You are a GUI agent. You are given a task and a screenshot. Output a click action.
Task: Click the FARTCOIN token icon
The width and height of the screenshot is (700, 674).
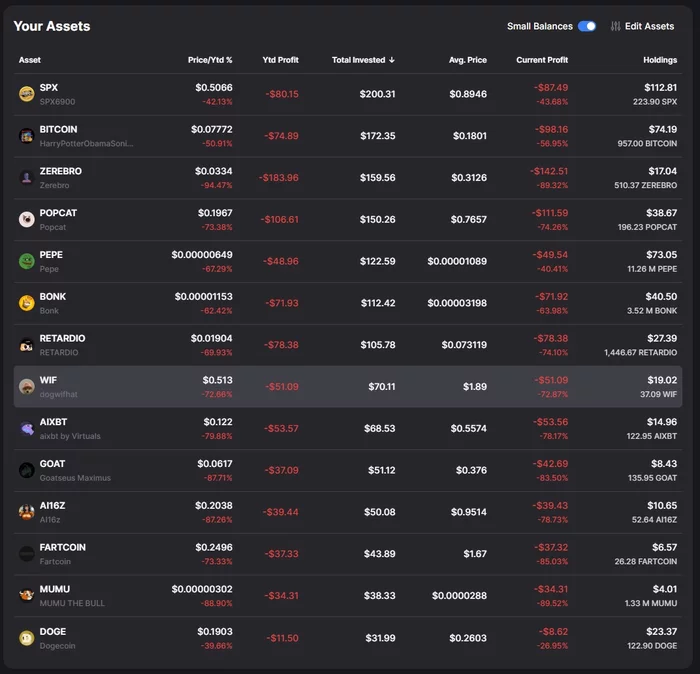pyautogui.click(x=27, y=553)
